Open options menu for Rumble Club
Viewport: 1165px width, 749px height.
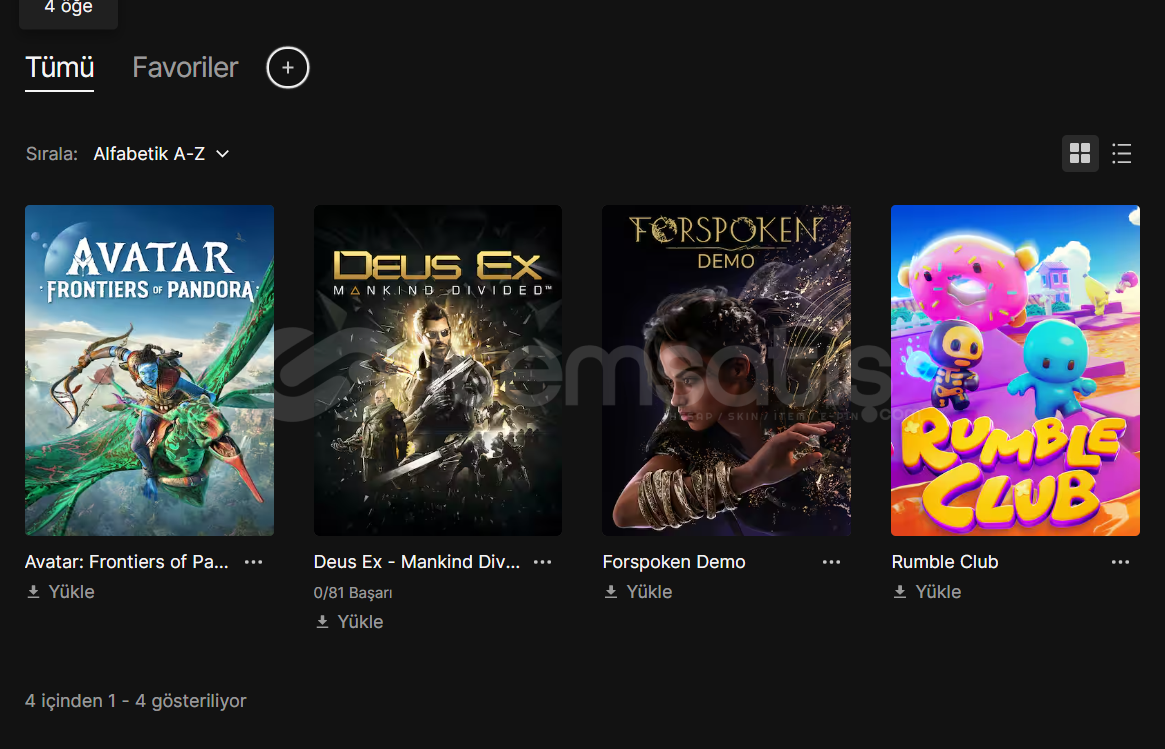tap(1120, 562)
